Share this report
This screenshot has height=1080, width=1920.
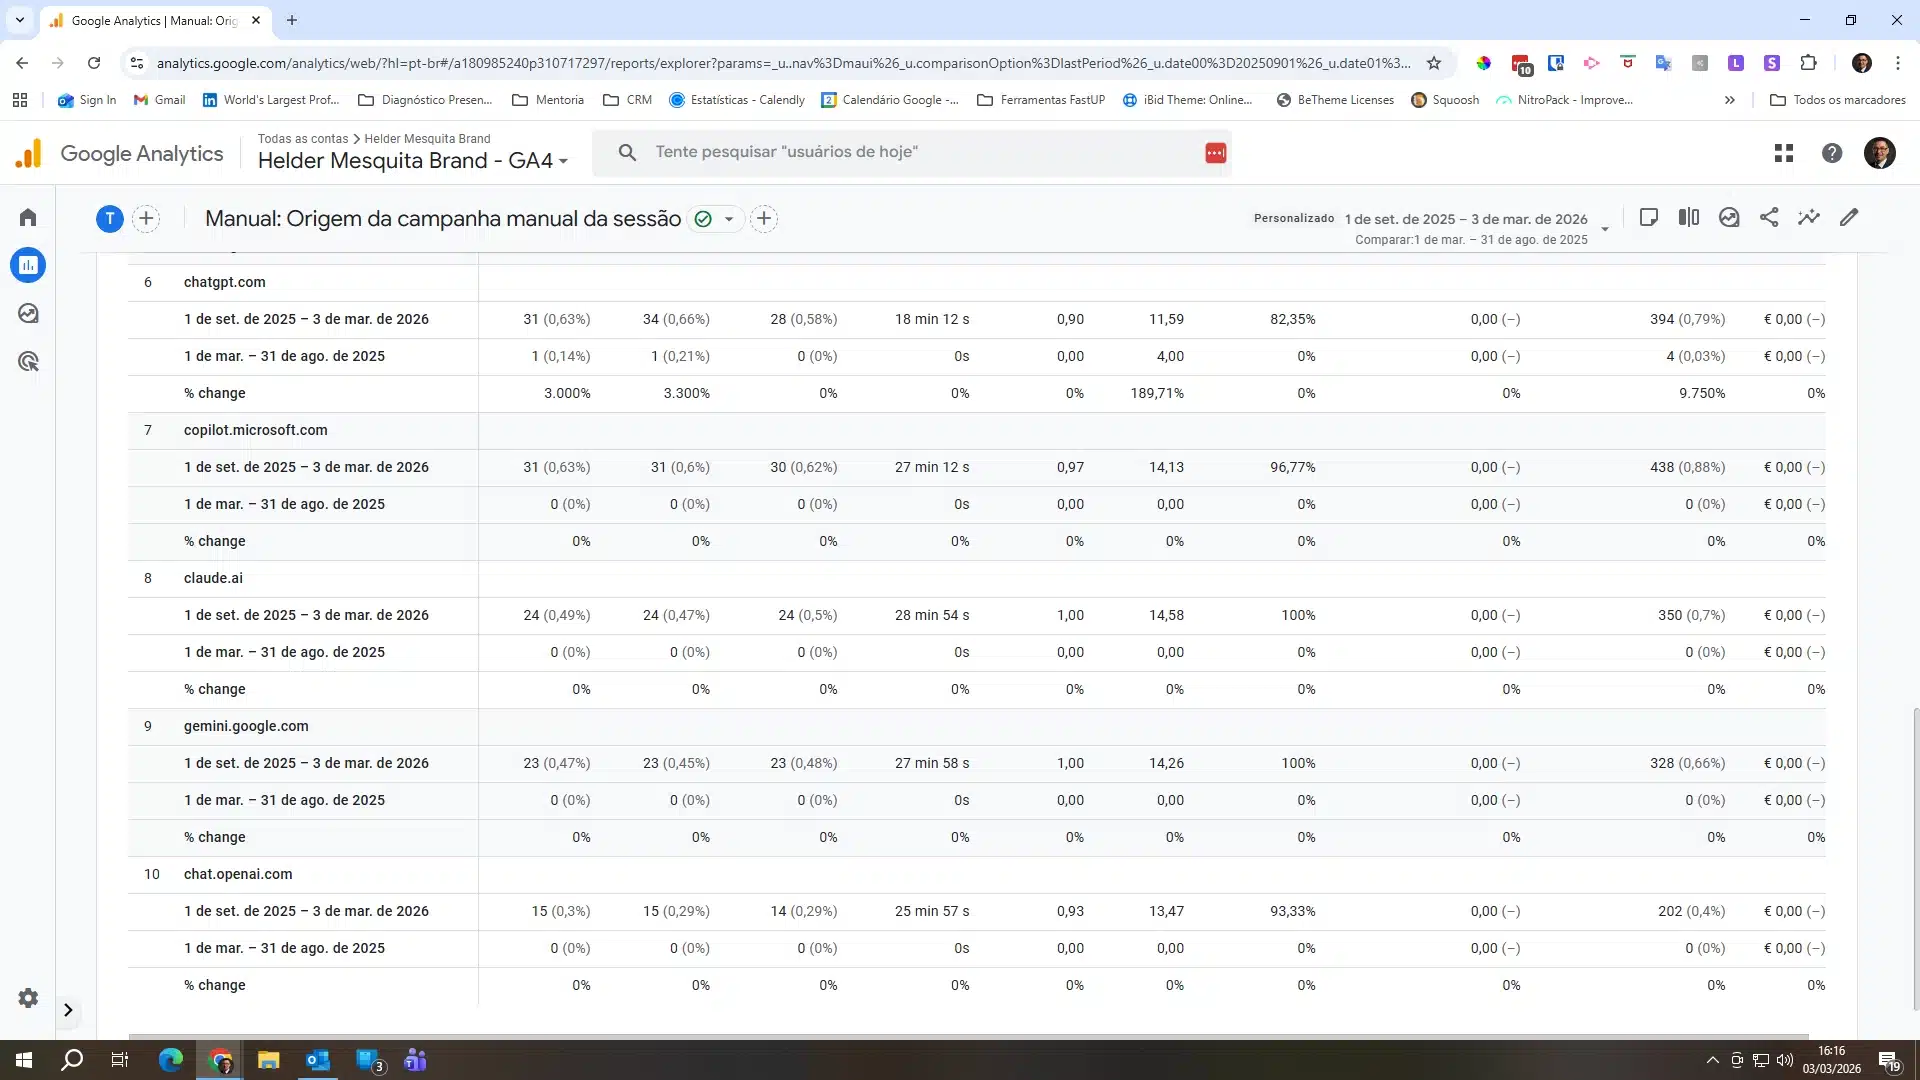(x=1769, y=217)
